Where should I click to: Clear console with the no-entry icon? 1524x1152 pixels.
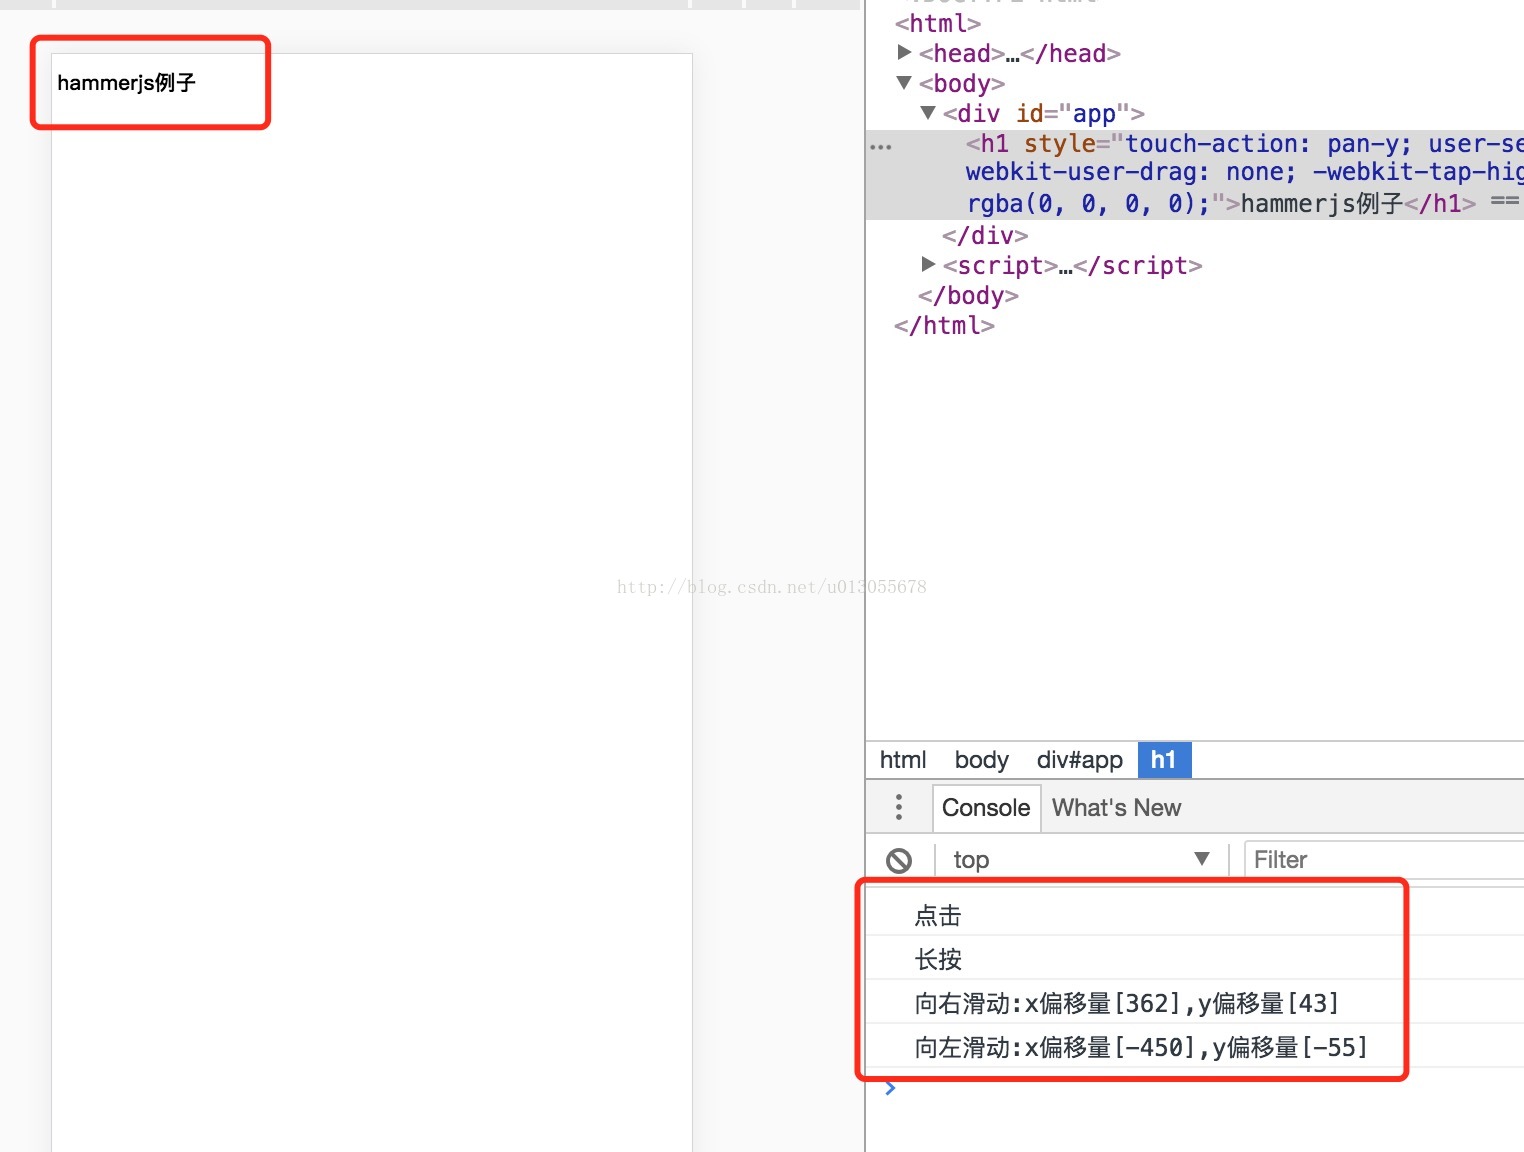point(899,860)
